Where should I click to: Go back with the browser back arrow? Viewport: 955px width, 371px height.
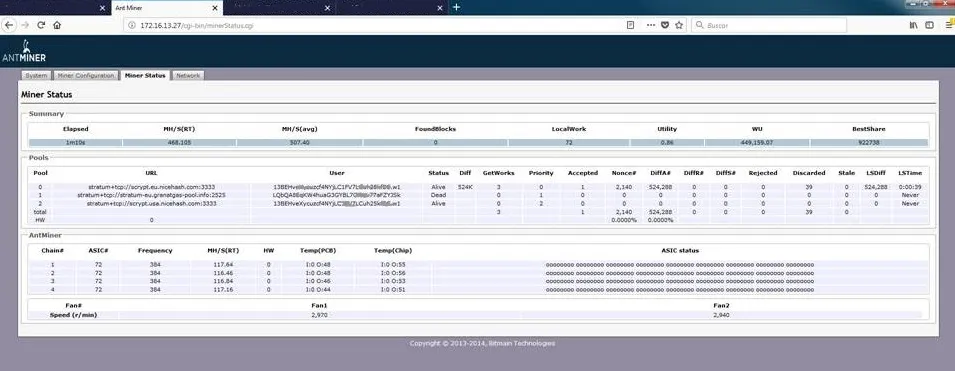[x=9, y=25]
